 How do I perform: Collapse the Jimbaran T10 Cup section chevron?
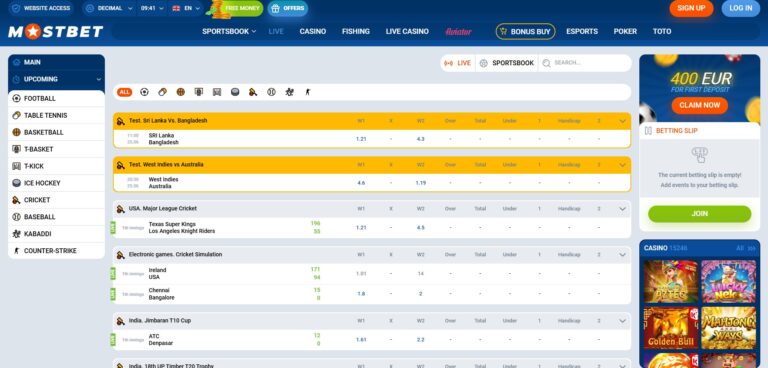623,321
